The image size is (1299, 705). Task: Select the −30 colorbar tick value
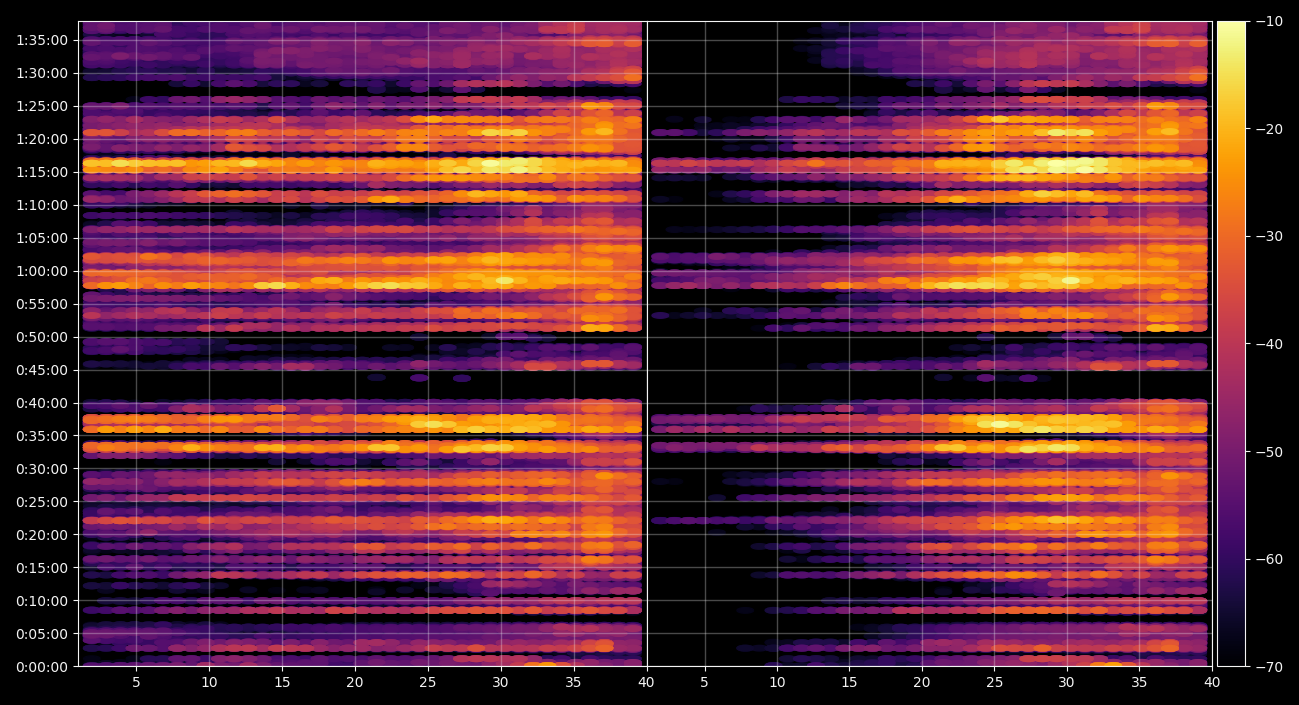pos(1269,236)
